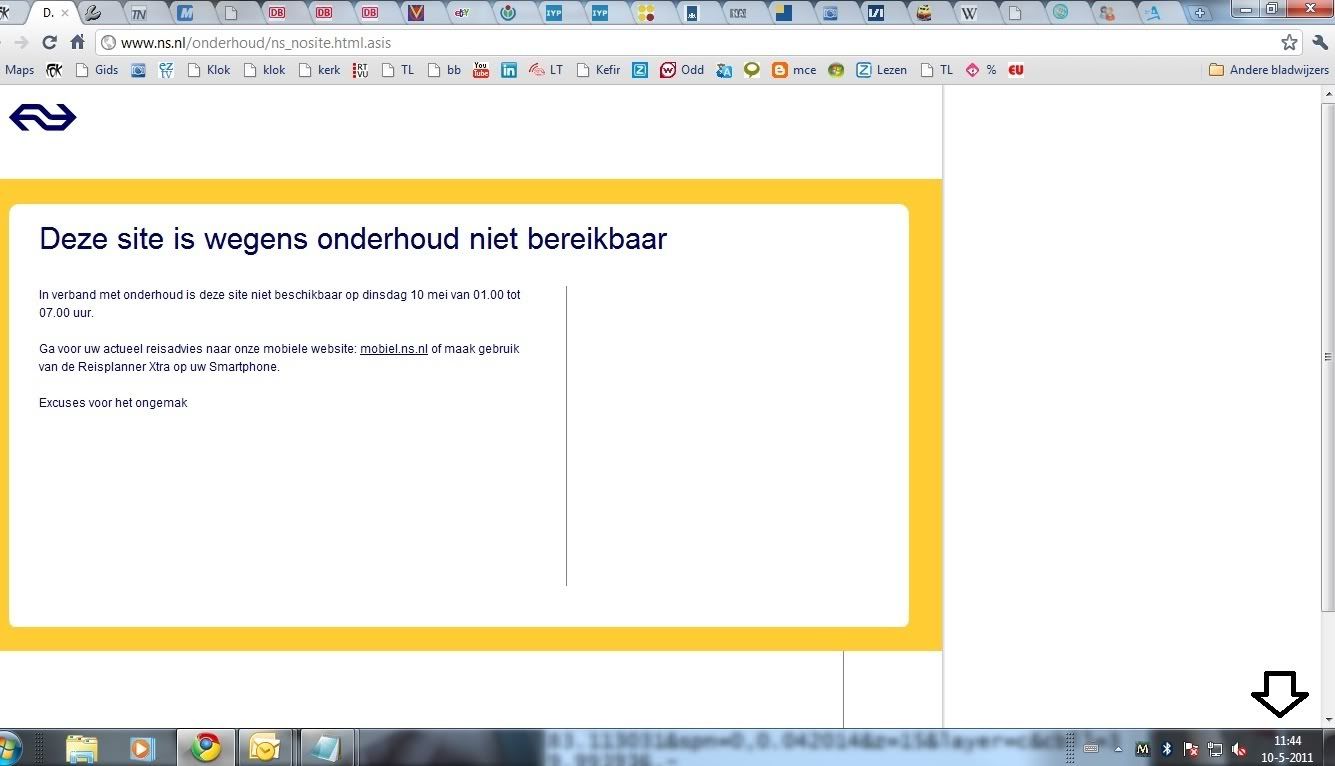Viewport: 1335px width, 766px height.
Task: Open the 'Kefir' bookmark
Action: pyautogui.click(x=598, y=70)
